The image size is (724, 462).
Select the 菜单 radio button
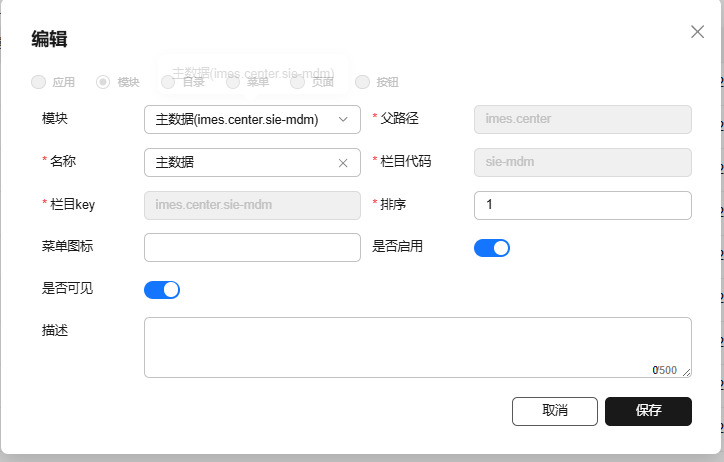tap(233, 82)
